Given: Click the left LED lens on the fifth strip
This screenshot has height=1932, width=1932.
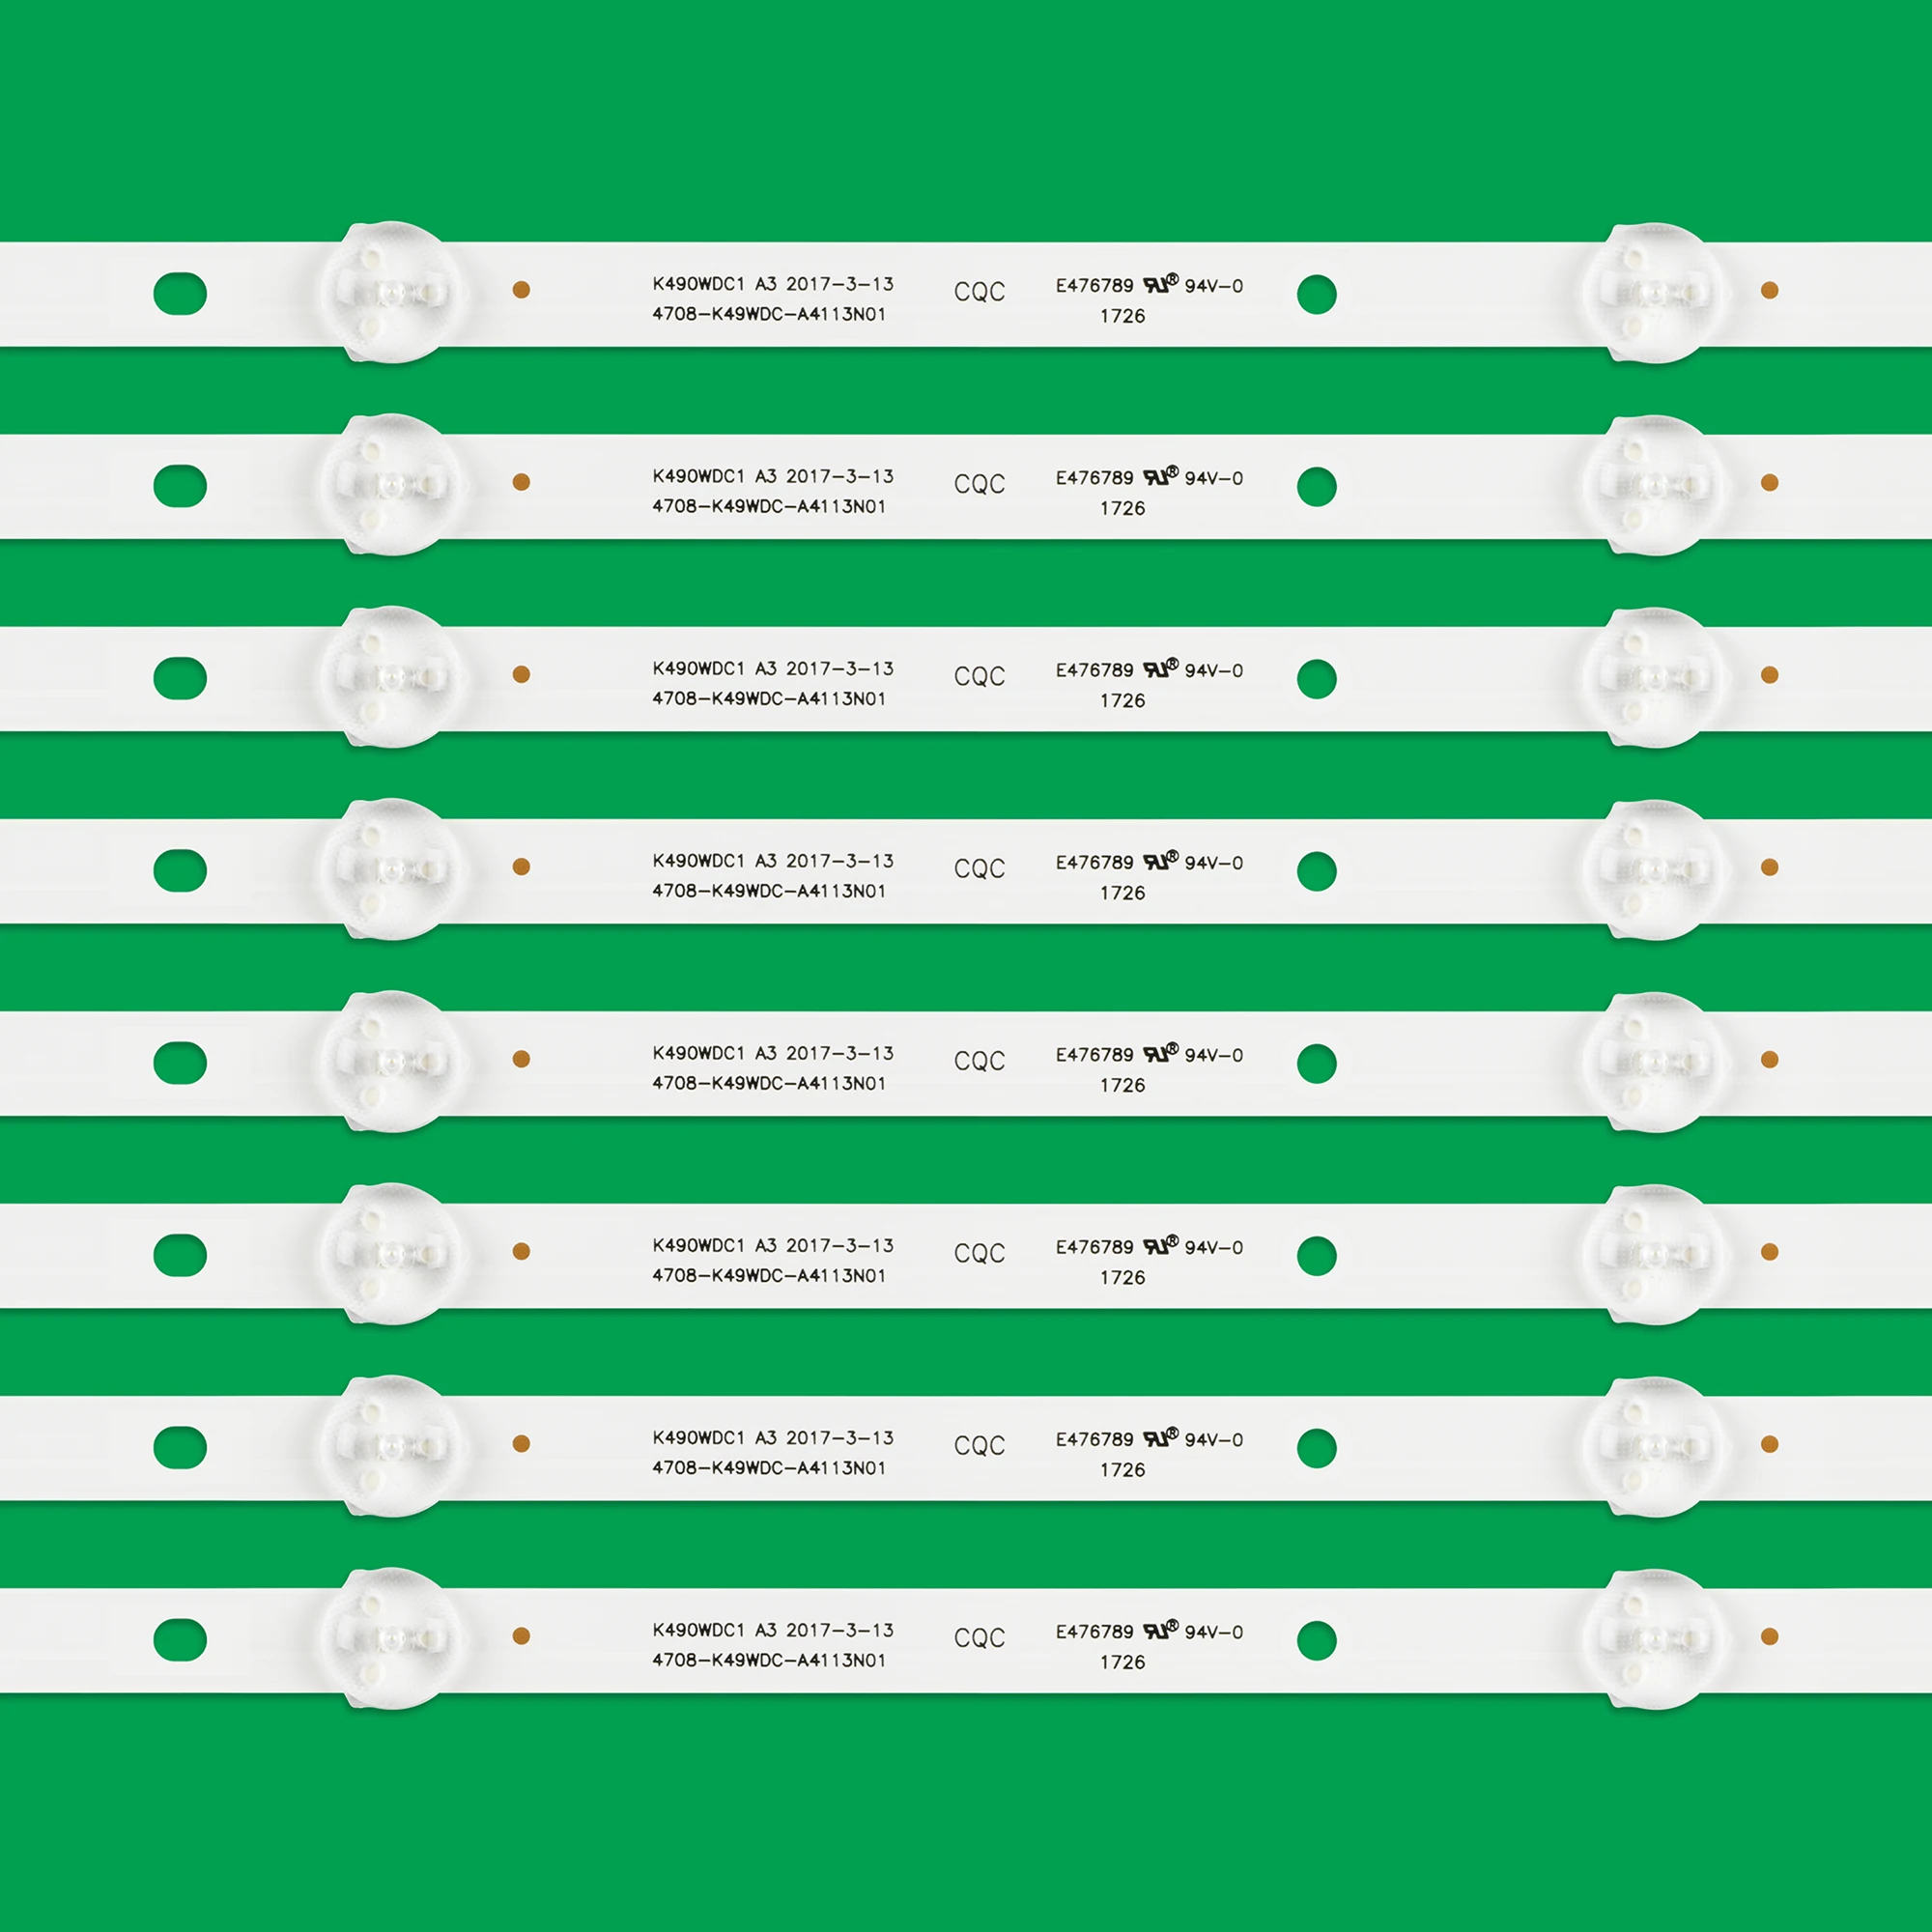Looking at the screenshot, I should click(x=392, y=1061).
